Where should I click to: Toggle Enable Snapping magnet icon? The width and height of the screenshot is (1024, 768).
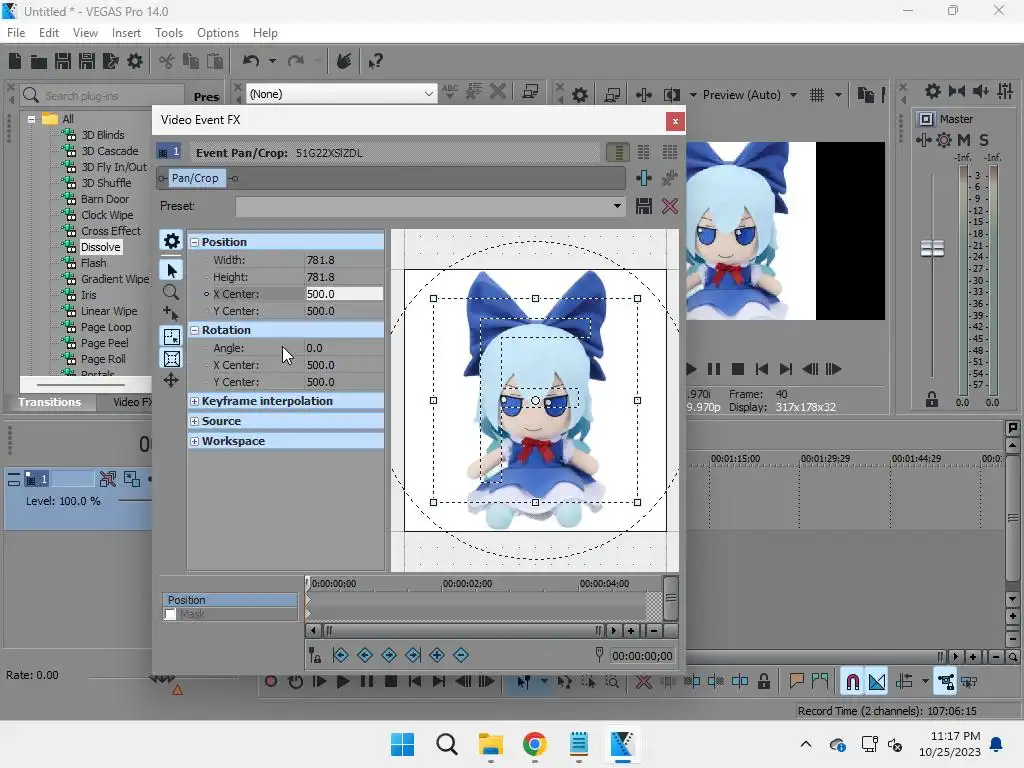coord(852,682)
